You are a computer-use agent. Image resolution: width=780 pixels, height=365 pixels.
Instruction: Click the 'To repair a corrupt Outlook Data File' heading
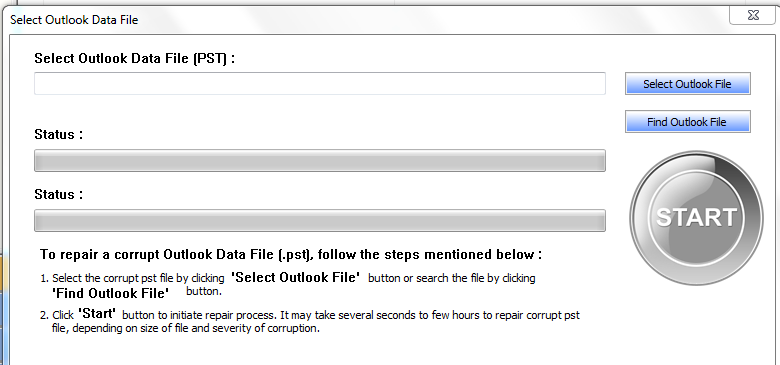coord(291,255)
